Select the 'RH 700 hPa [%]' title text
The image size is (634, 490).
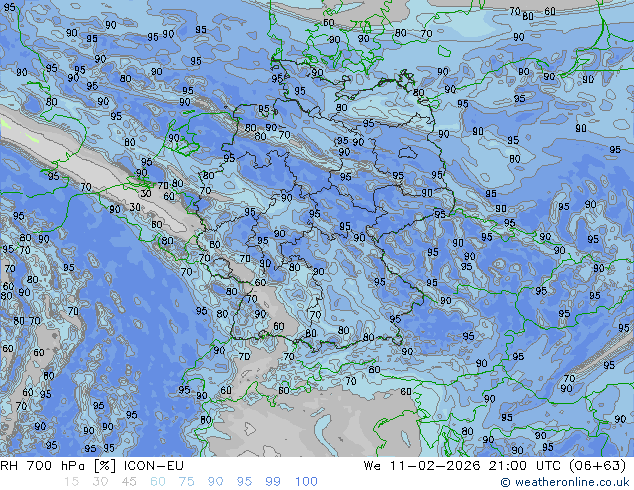coord(58,466)
